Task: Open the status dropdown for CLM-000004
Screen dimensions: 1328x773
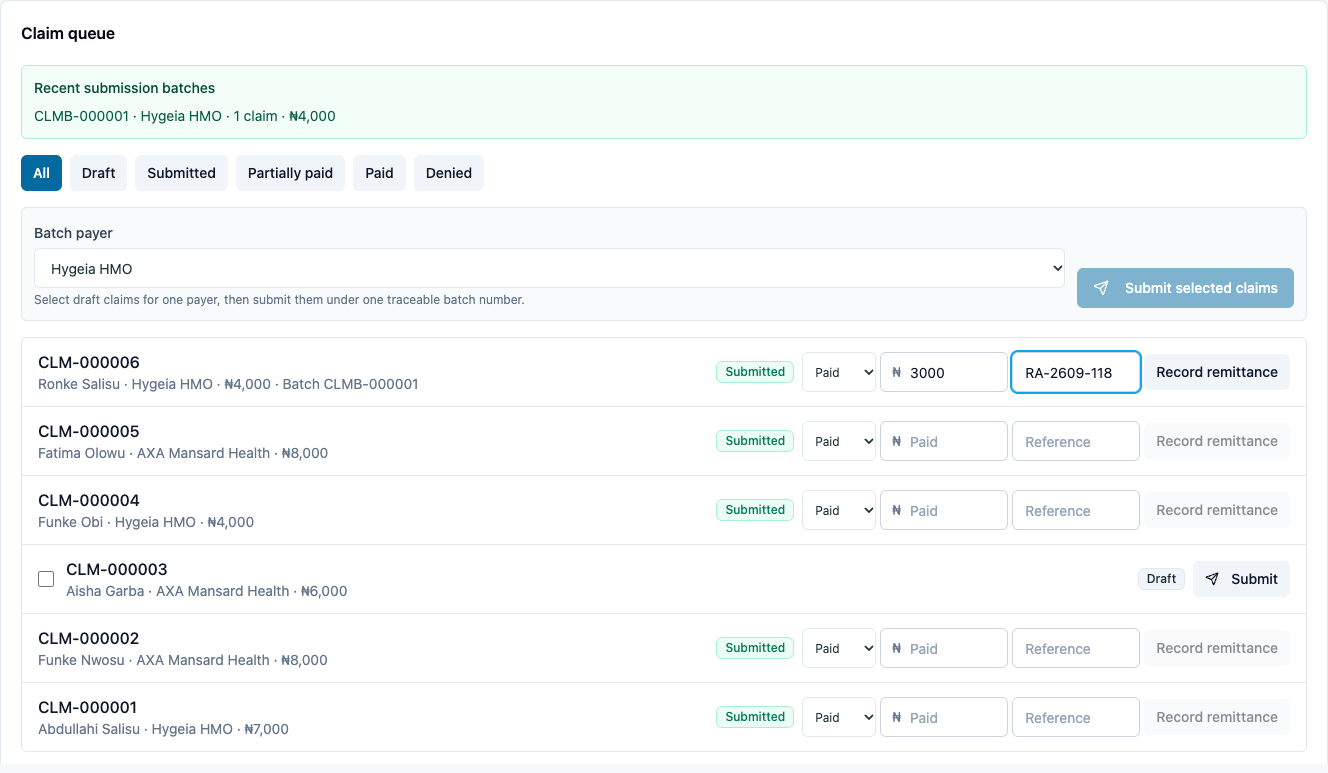Action: tap(839, 510)
